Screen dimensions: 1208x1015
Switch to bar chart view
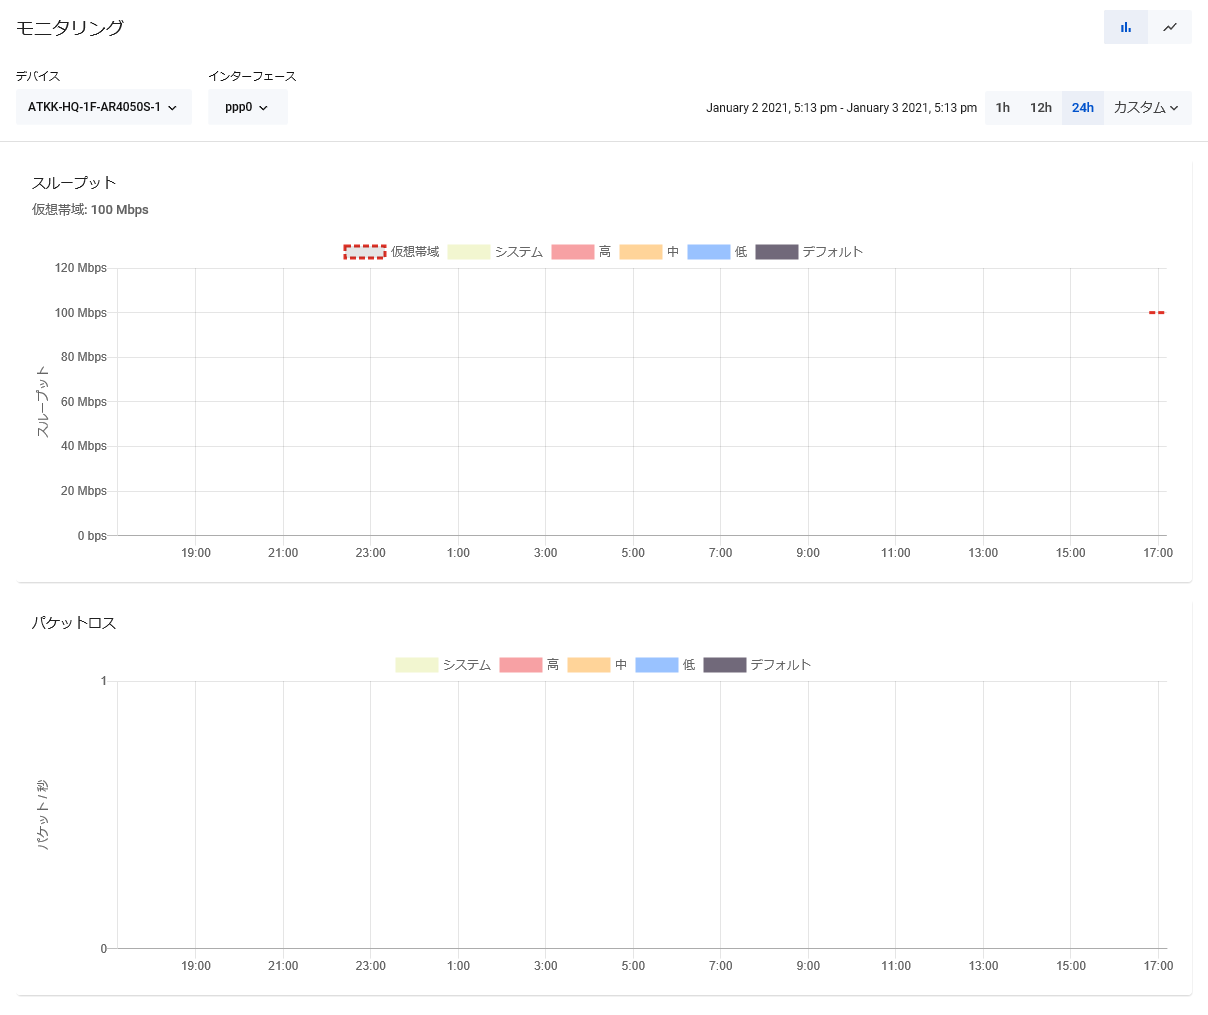click(x=1126, y=27)
